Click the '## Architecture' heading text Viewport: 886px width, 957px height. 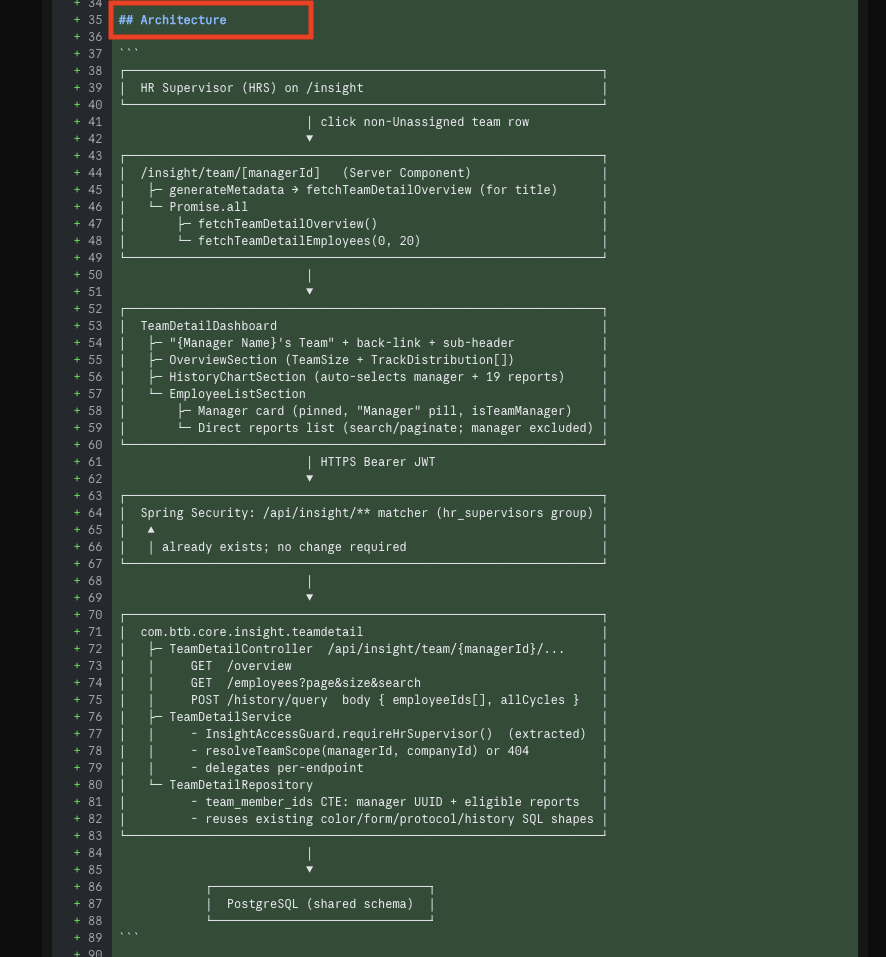click(173, 20)
